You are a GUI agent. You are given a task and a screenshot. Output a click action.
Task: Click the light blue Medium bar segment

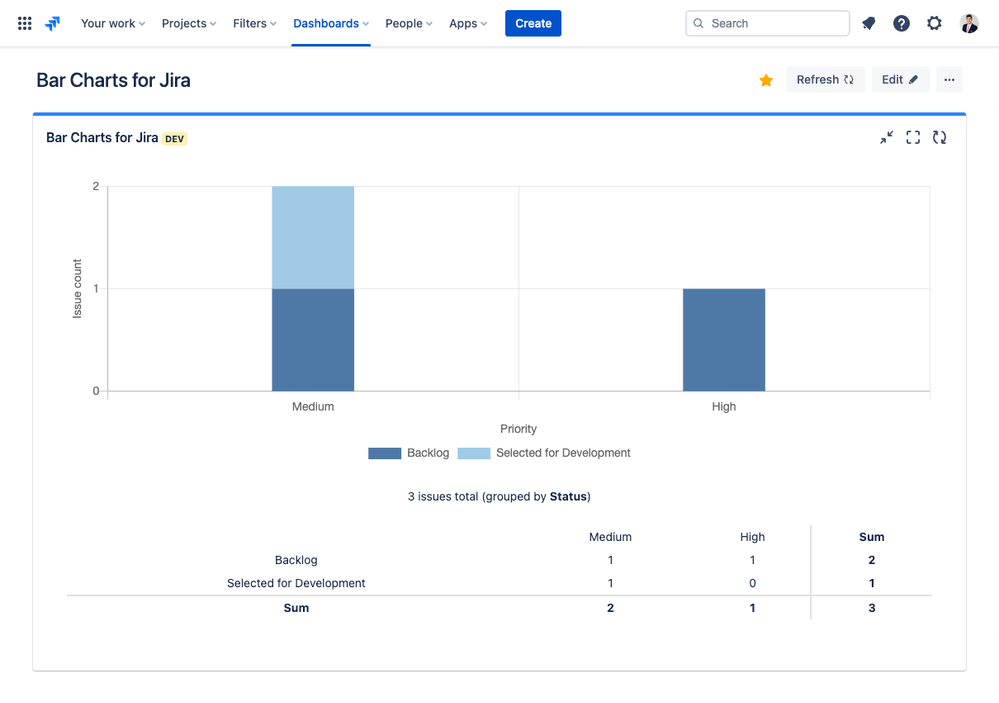click(313, 238)
